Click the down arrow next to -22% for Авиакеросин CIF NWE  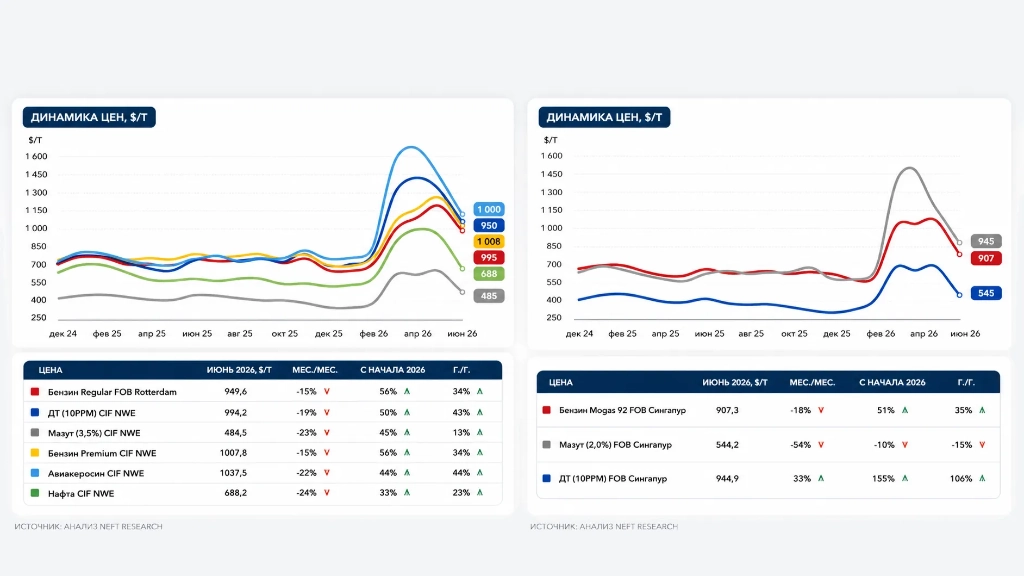(x=327, y=473)
